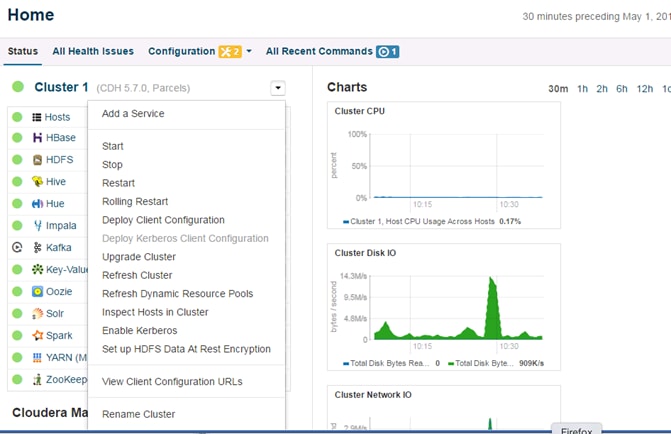Screen dimensions: 671x434
Task: Click Add a Service menu entry
Action: [x=133, y=114]
